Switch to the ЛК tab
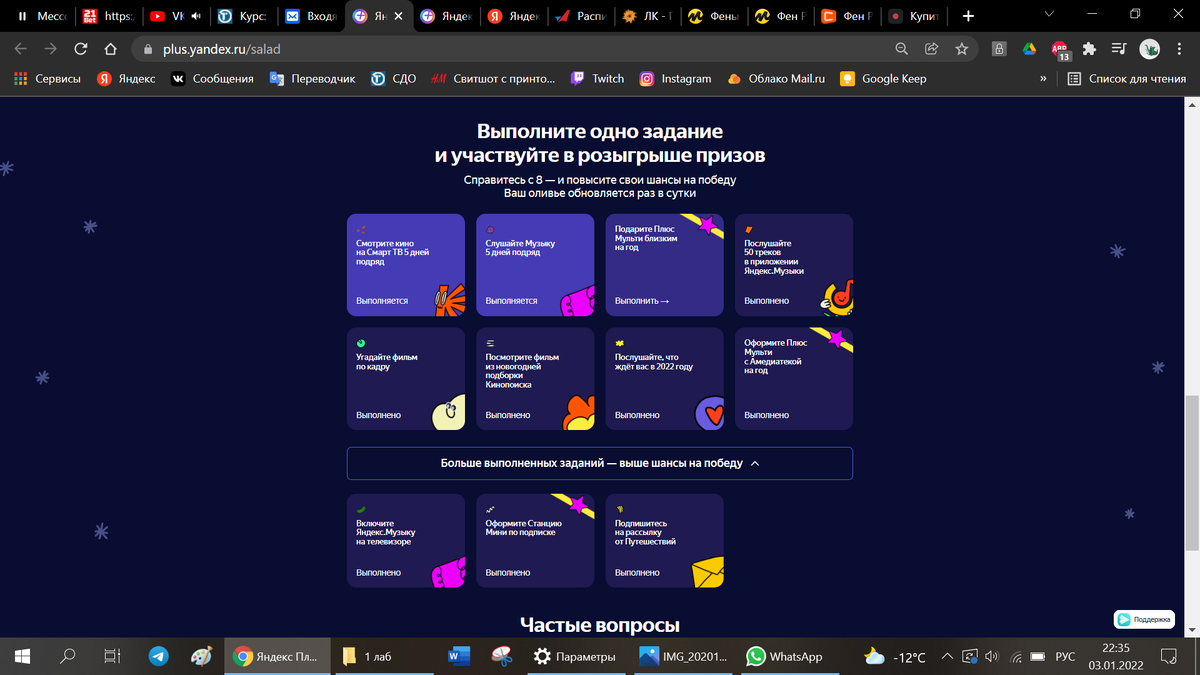Screen dimensions: 1200x675 [x=647, y=17]
